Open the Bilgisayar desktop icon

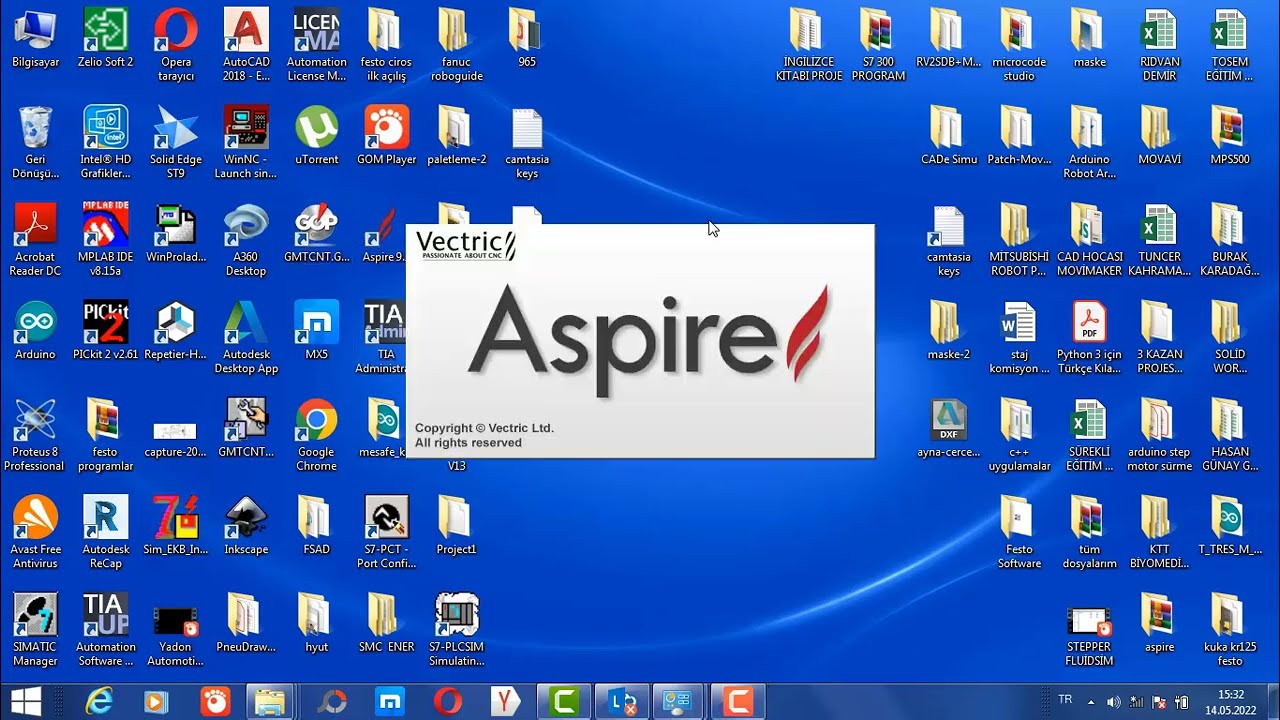click(35, 40)
